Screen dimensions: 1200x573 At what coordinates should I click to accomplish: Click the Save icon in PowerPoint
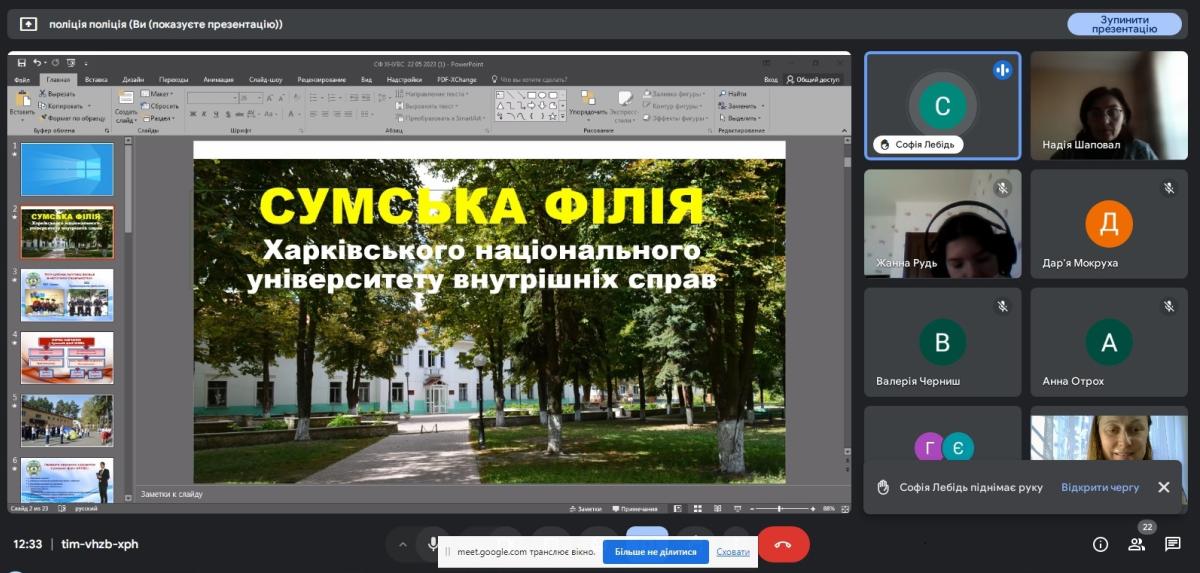point(23,63)
